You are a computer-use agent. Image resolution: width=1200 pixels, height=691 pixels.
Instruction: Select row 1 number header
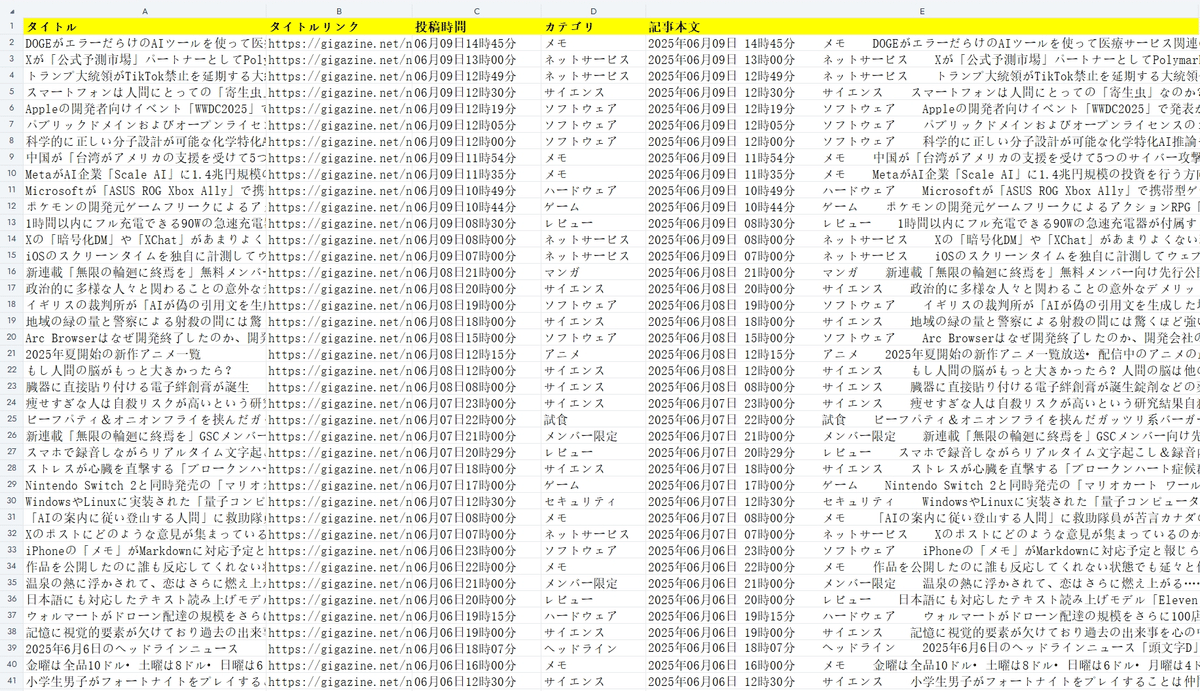pos(11,27)
